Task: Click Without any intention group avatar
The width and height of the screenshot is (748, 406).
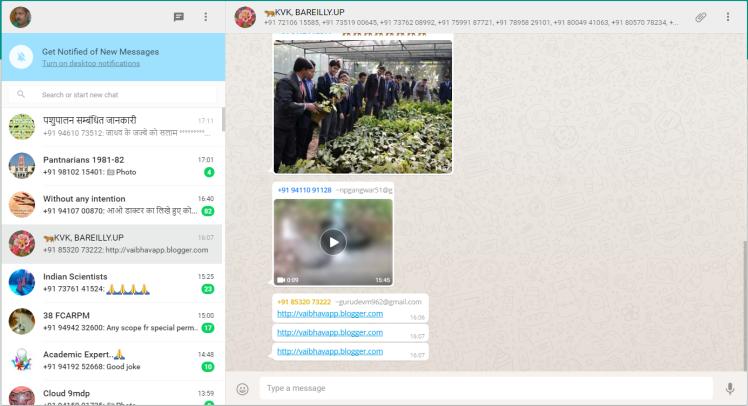Action: click(x=21, y=205)
